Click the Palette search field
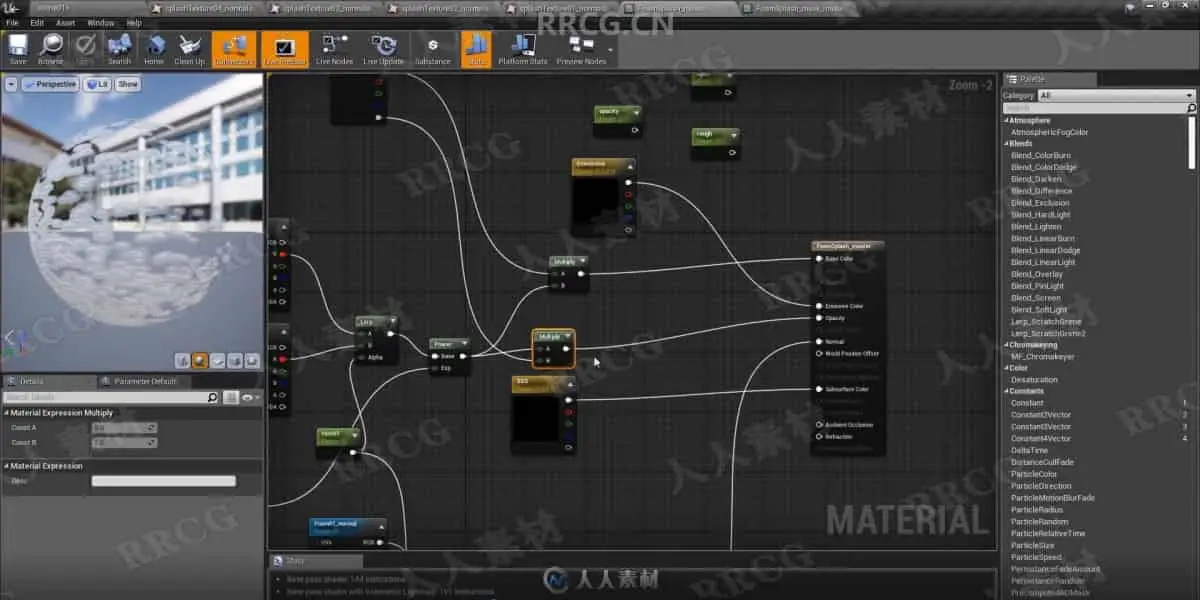This screenshot has width=1200, height=600. [x=1099, y=108]
